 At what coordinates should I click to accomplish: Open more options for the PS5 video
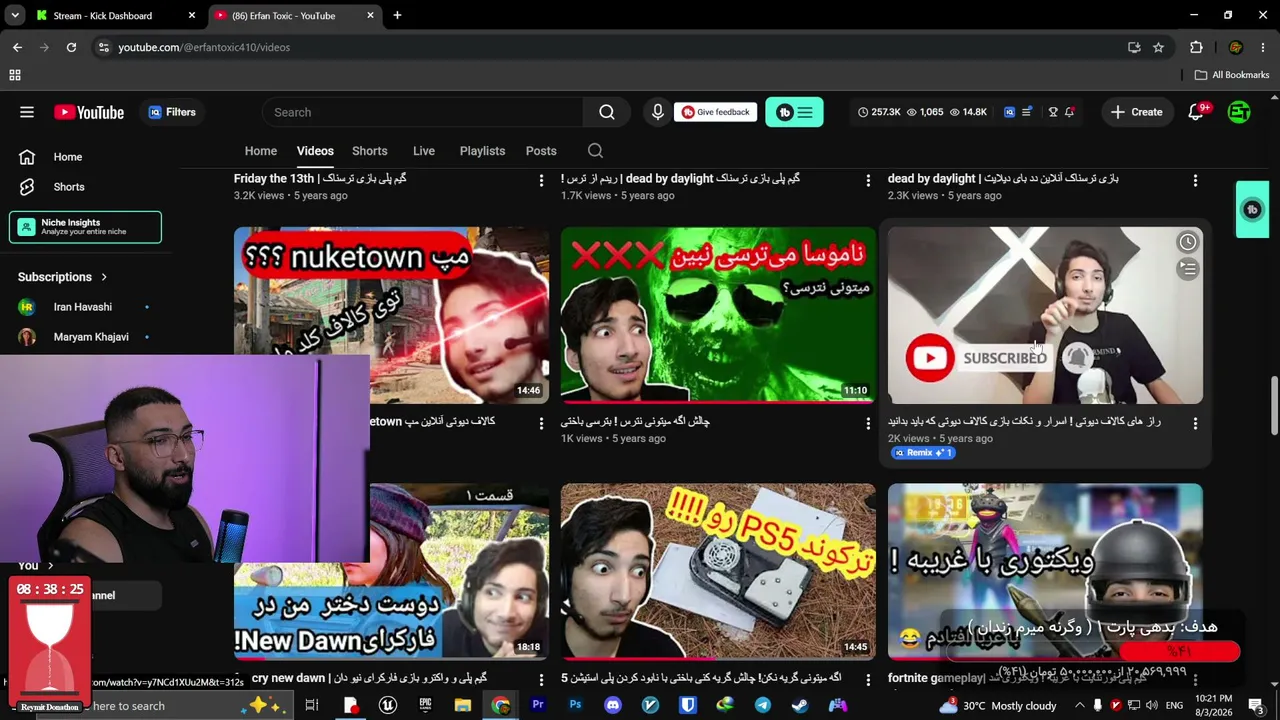tap(868, 680)
